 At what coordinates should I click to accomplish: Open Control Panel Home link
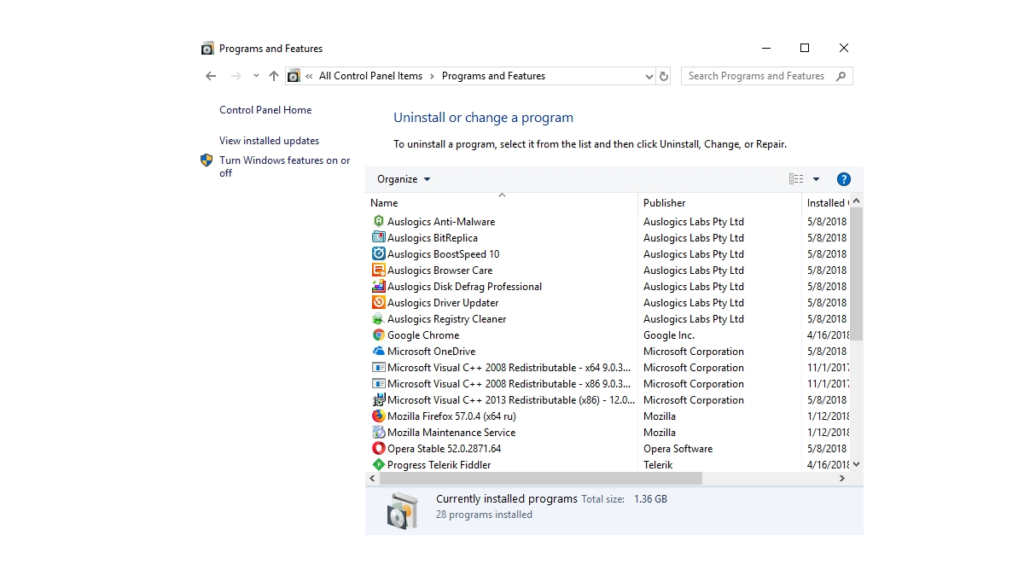[x=265, y=110]
